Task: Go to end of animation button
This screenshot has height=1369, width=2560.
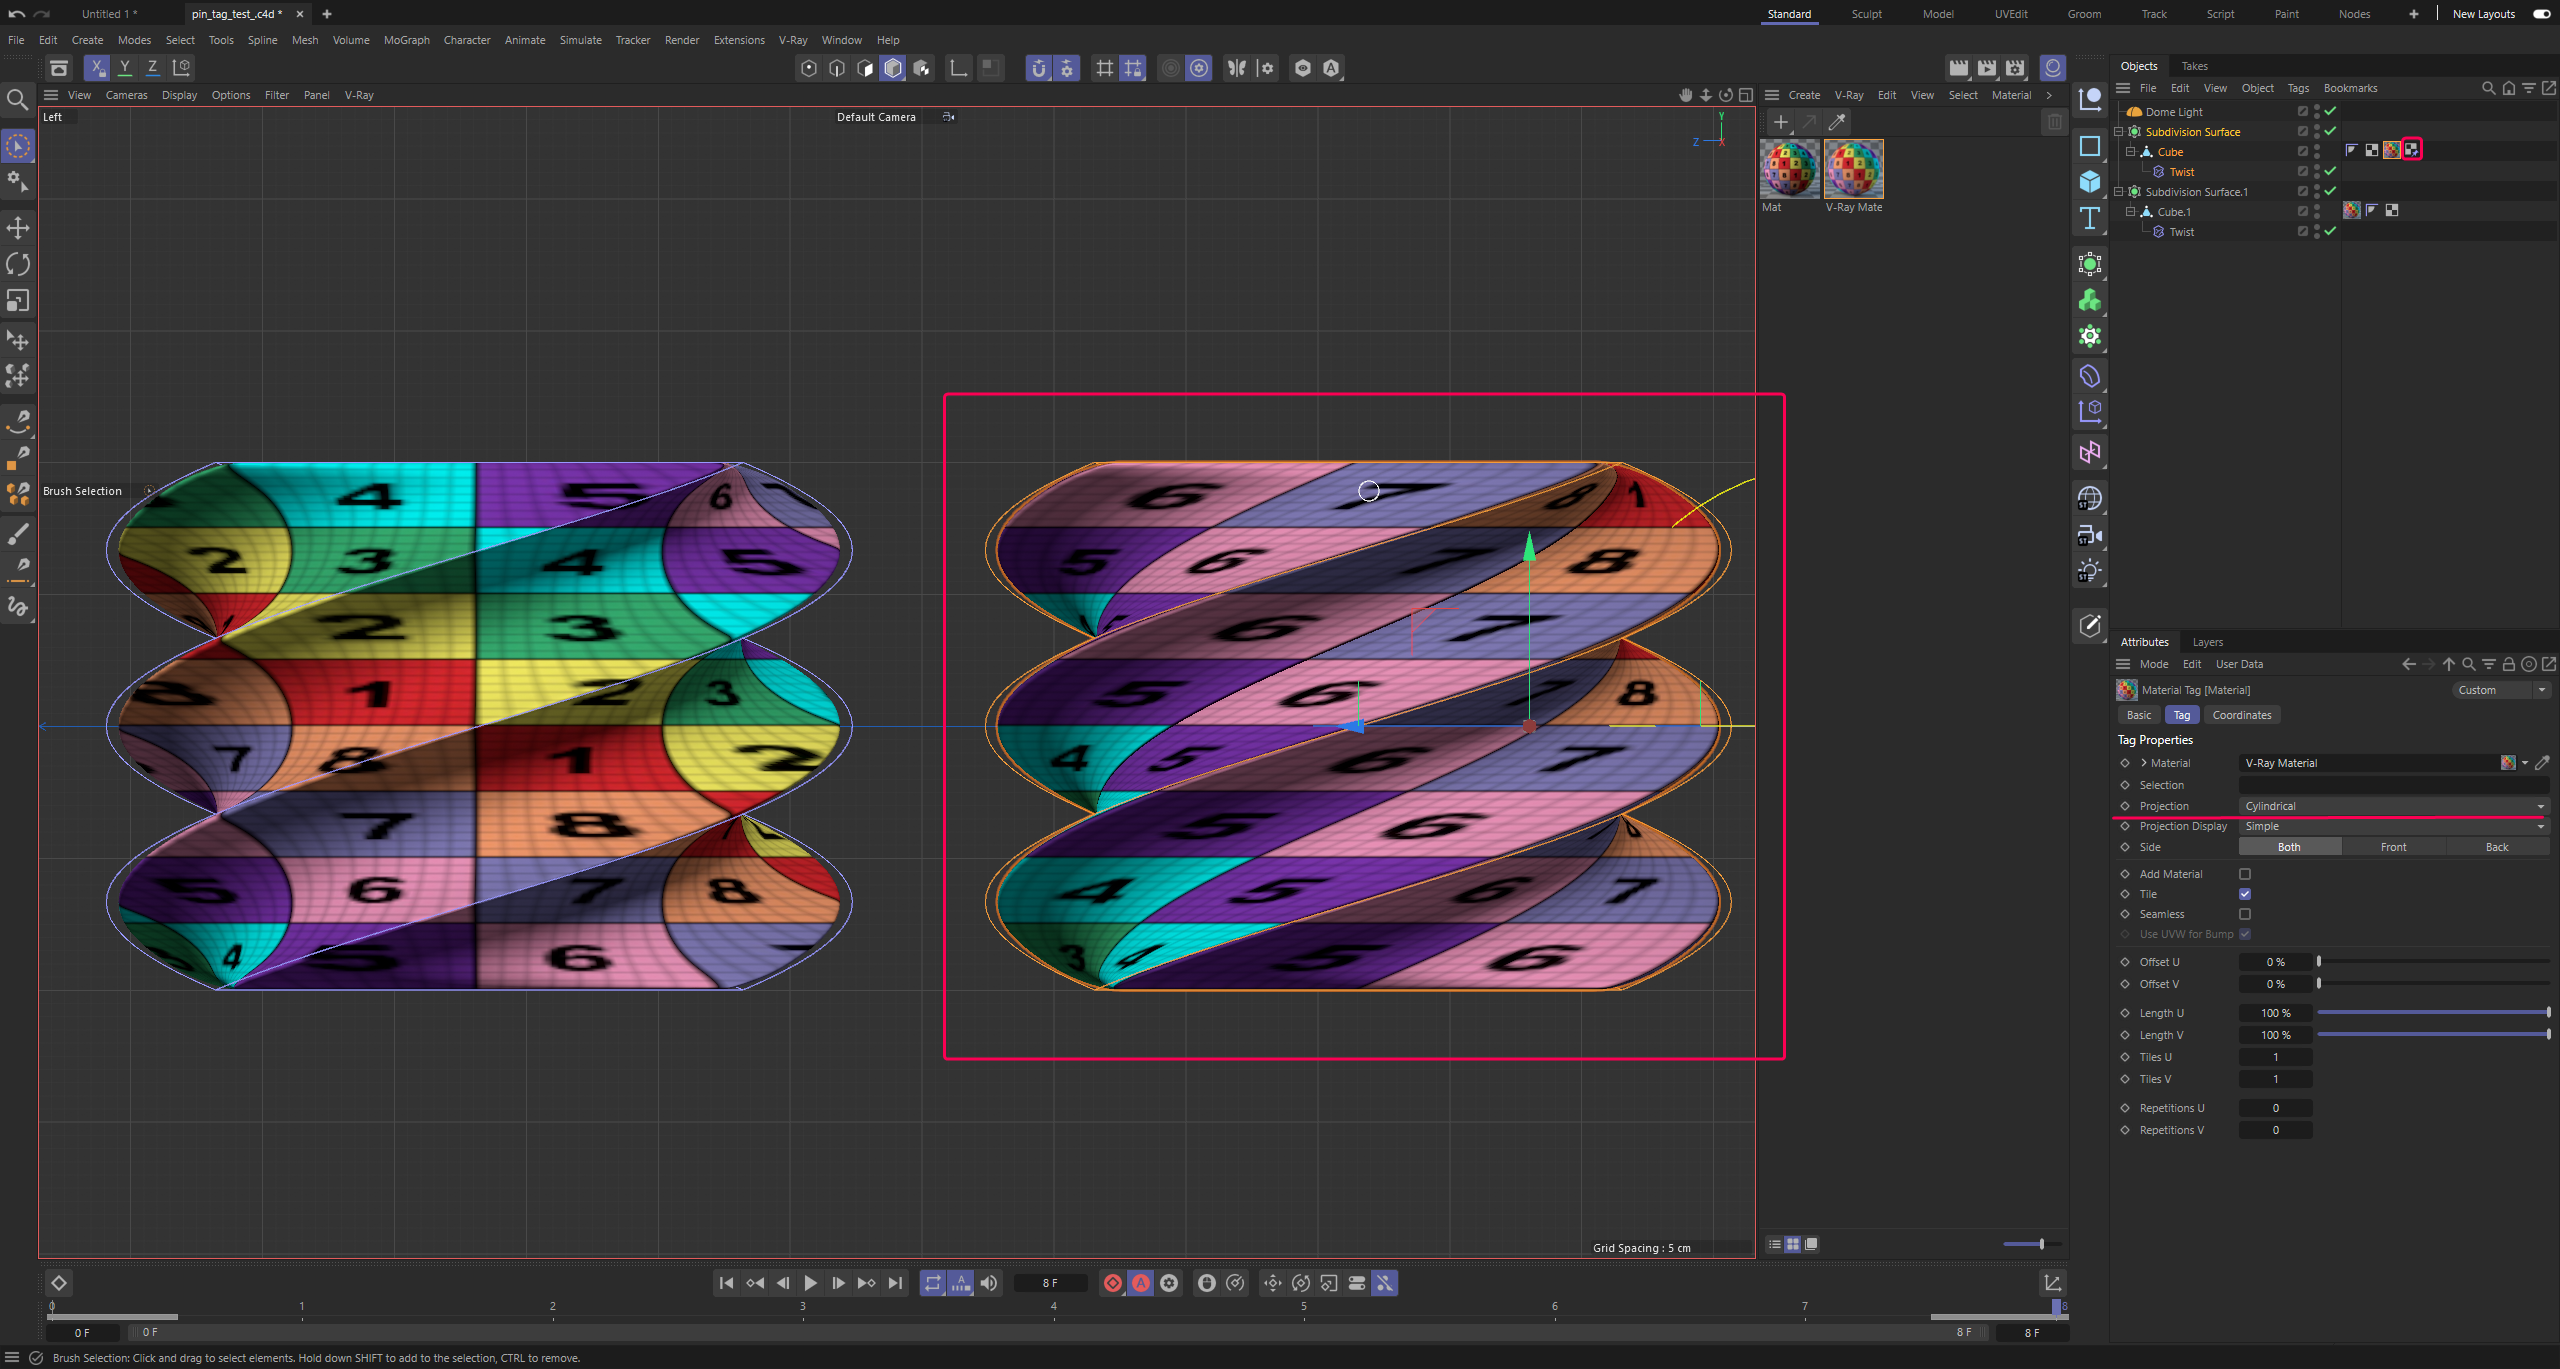Action: click(x=895, y=1283)
